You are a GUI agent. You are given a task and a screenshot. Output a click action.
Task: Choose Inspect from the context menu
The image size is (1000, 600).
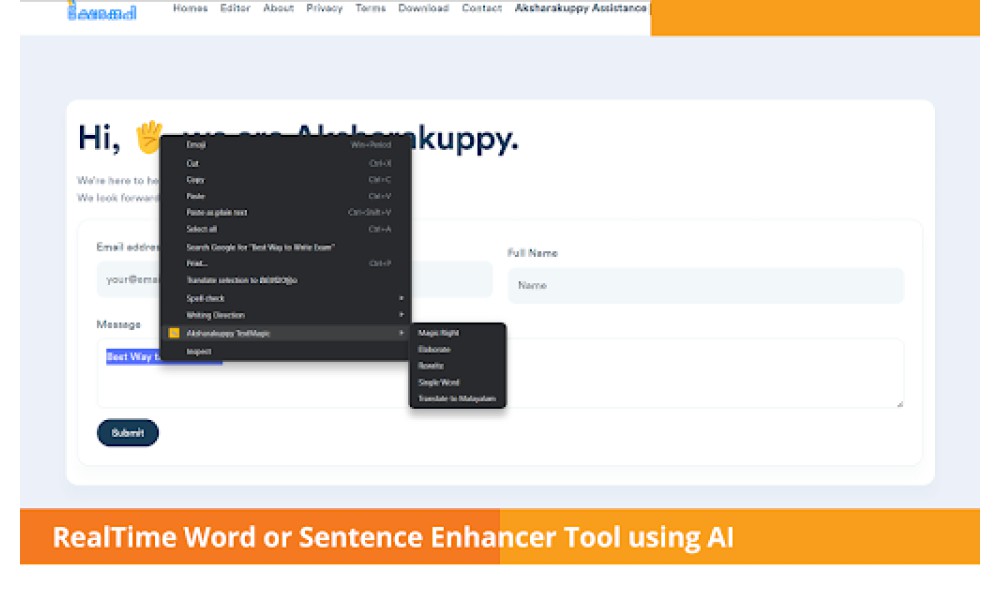point(285,351)
